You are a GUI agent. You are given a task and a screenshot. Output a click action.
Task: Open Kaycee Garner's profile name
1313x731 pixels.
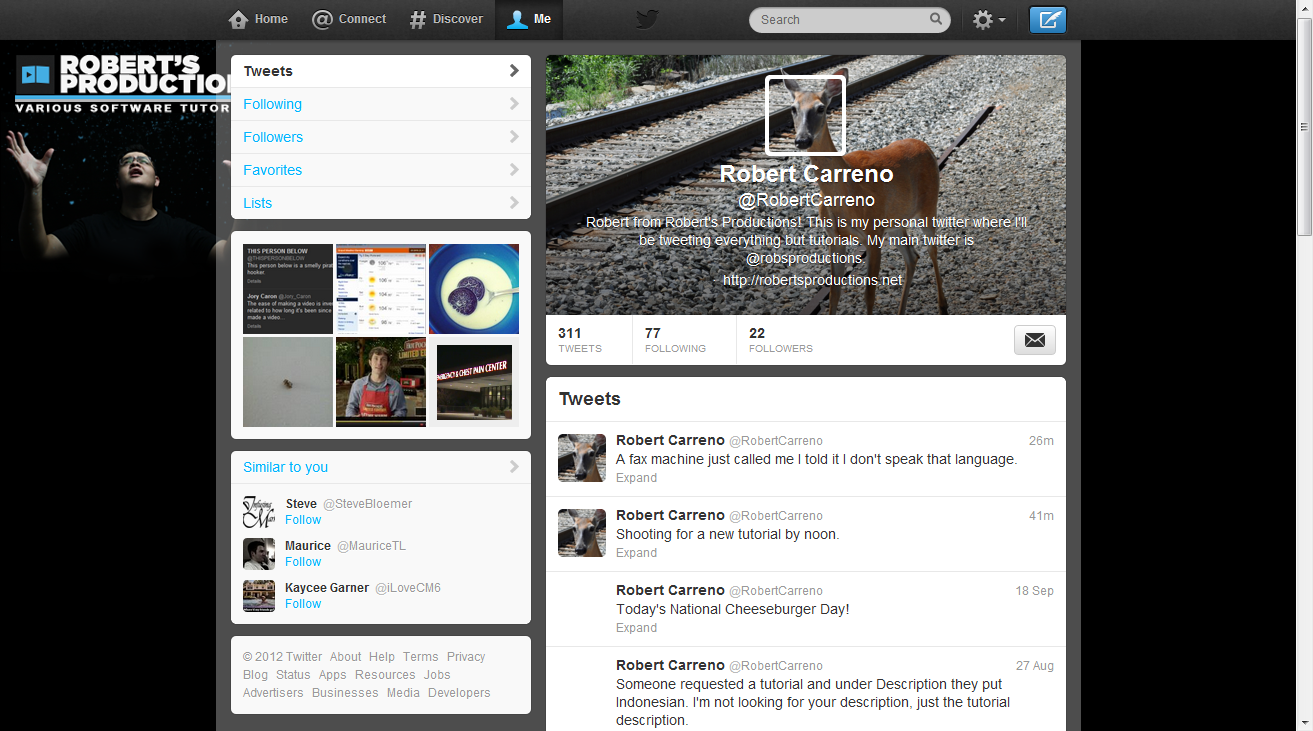point(327,588)
